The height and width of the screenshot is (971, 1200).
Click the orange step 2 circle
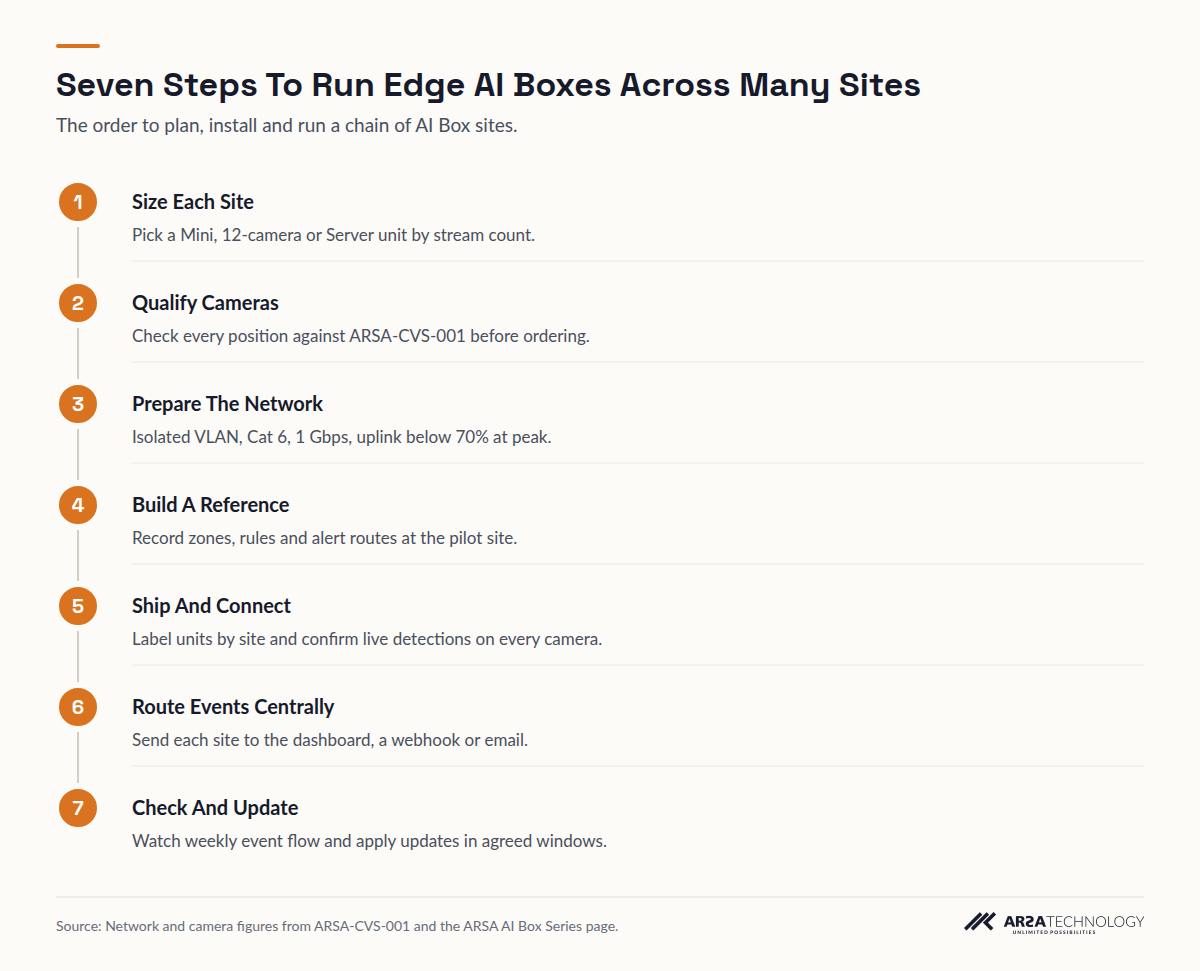coord(78,303)
